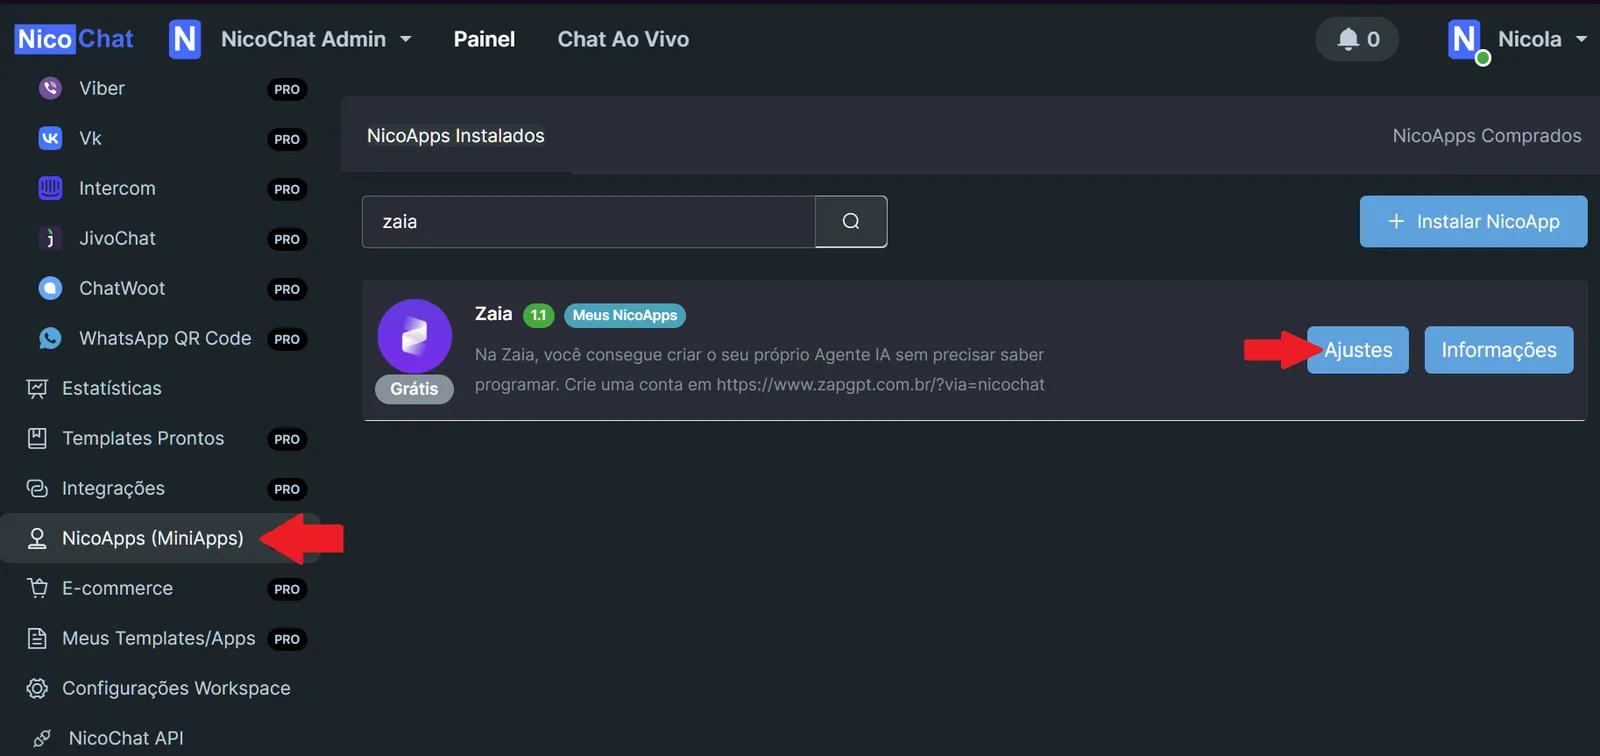
Task: Click the Zaia app logo
Action: pos(414,336)
